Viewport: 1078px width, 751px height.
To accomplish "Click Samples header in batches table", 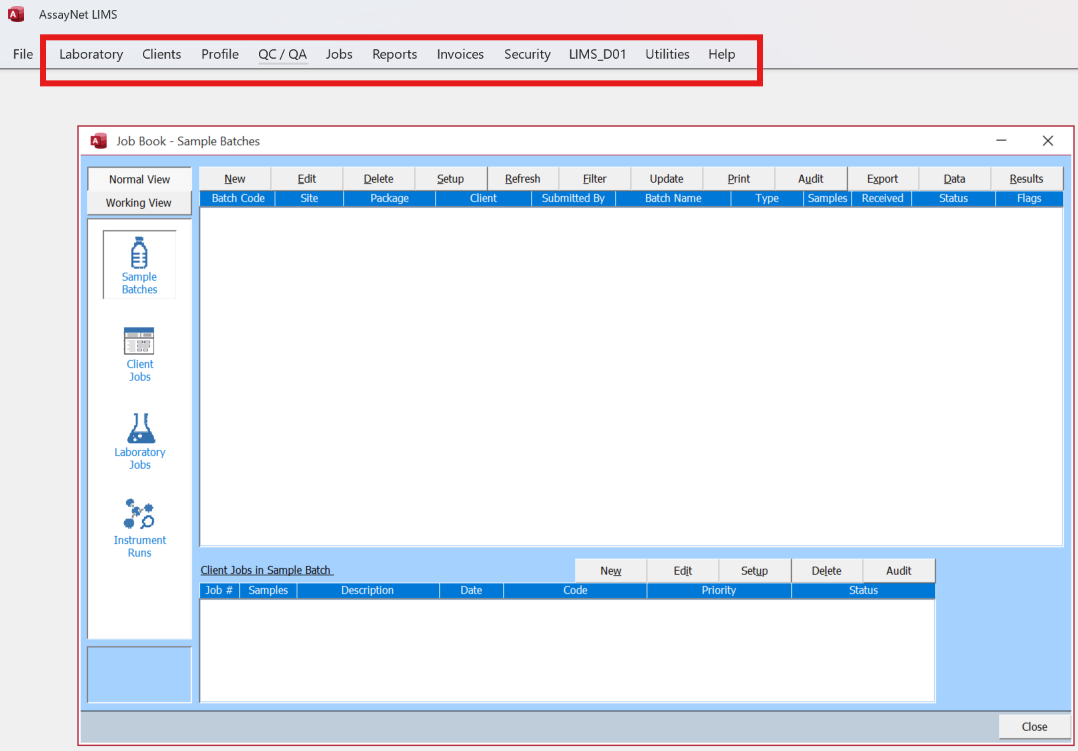I will coord(827,198).
